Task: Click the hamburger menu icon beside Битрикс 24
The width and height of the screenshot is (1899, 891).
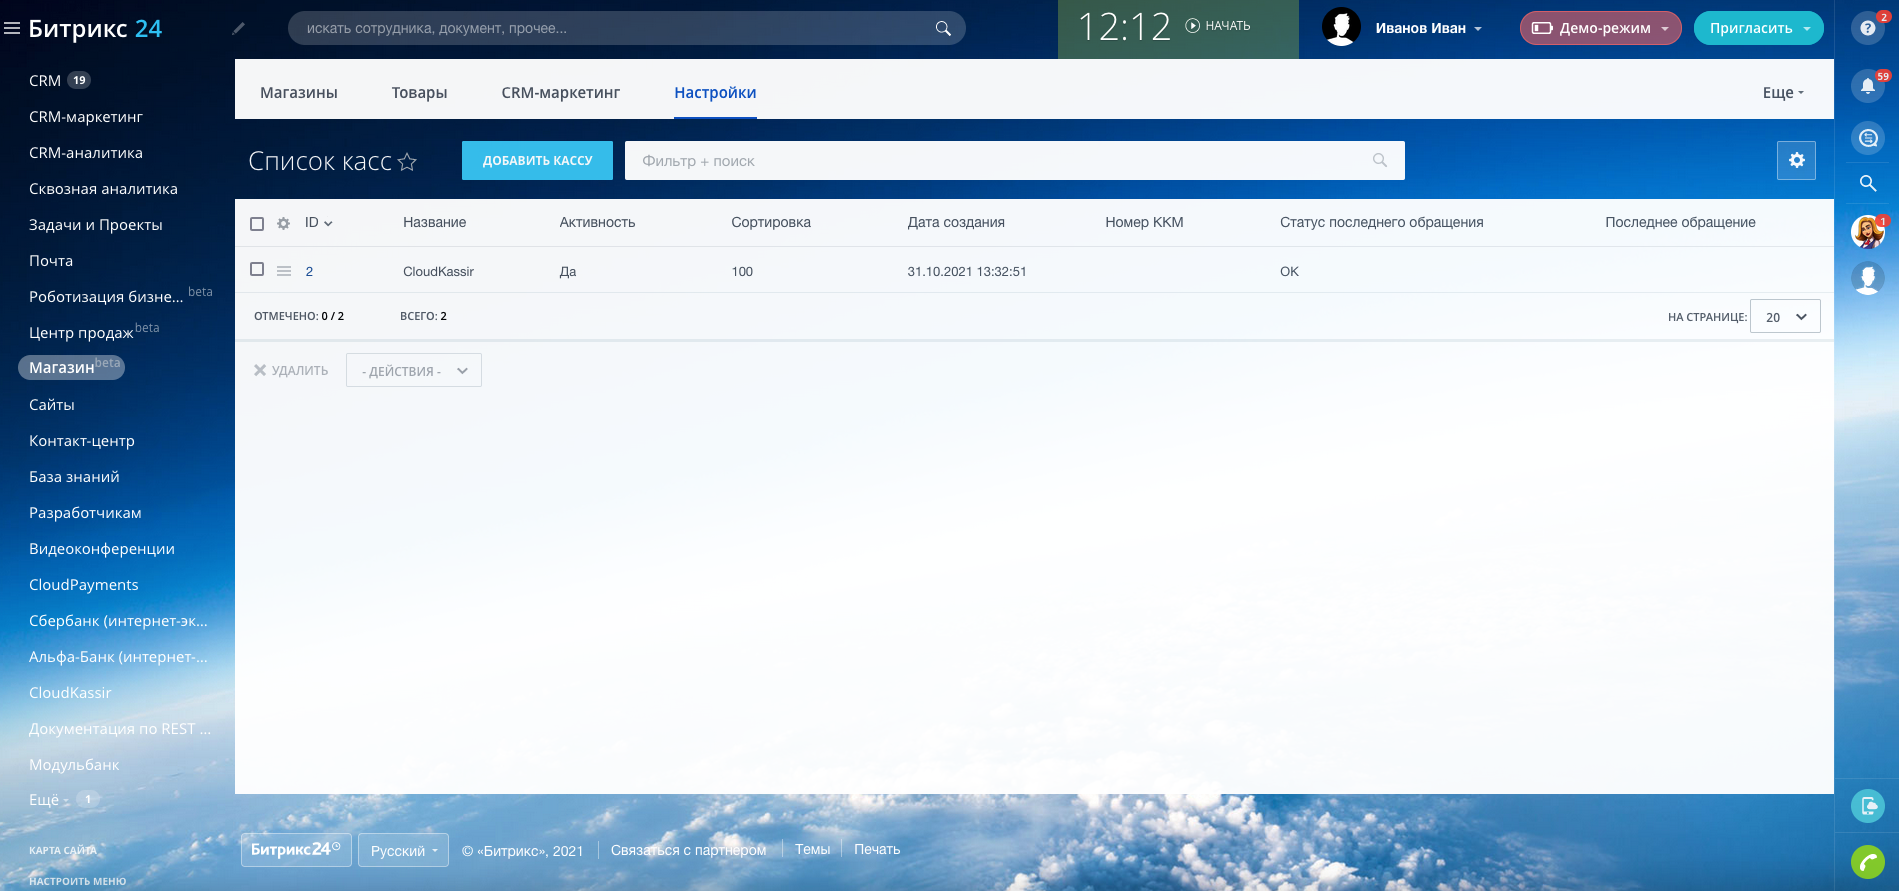Action: point(12,29)
